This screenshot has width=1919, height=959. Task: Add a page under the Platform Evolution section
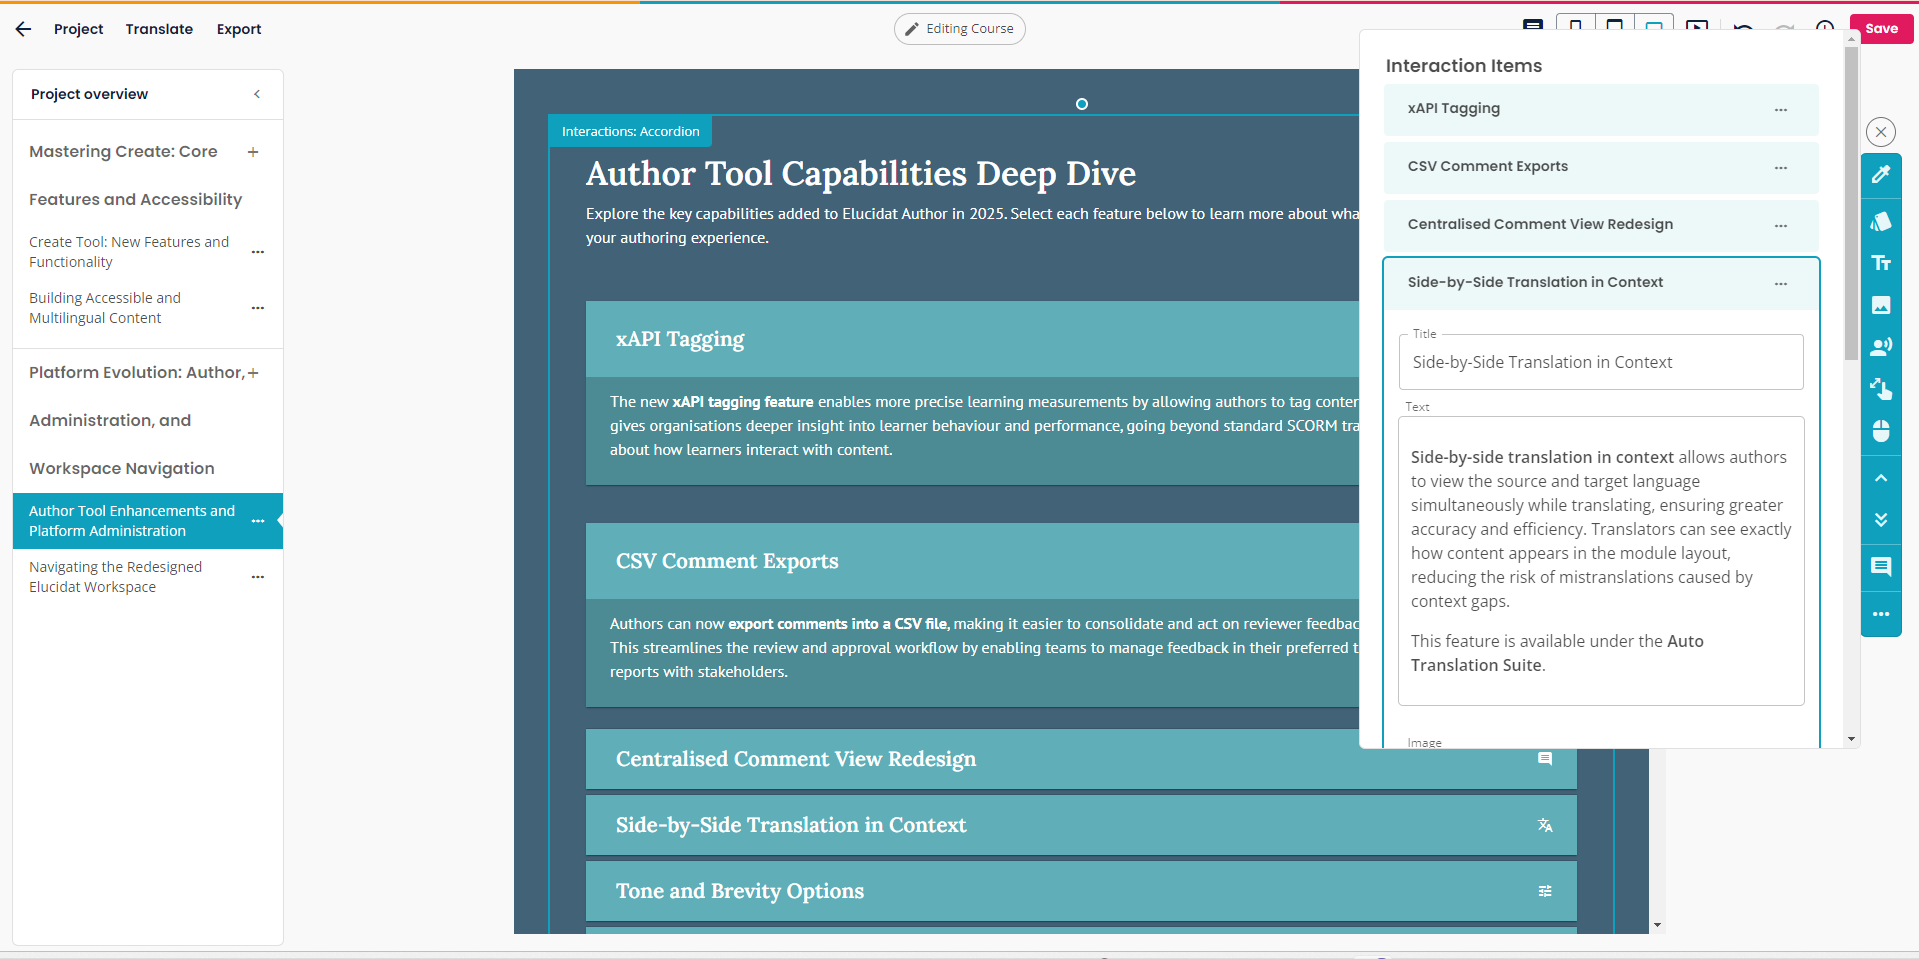point(253,373)
